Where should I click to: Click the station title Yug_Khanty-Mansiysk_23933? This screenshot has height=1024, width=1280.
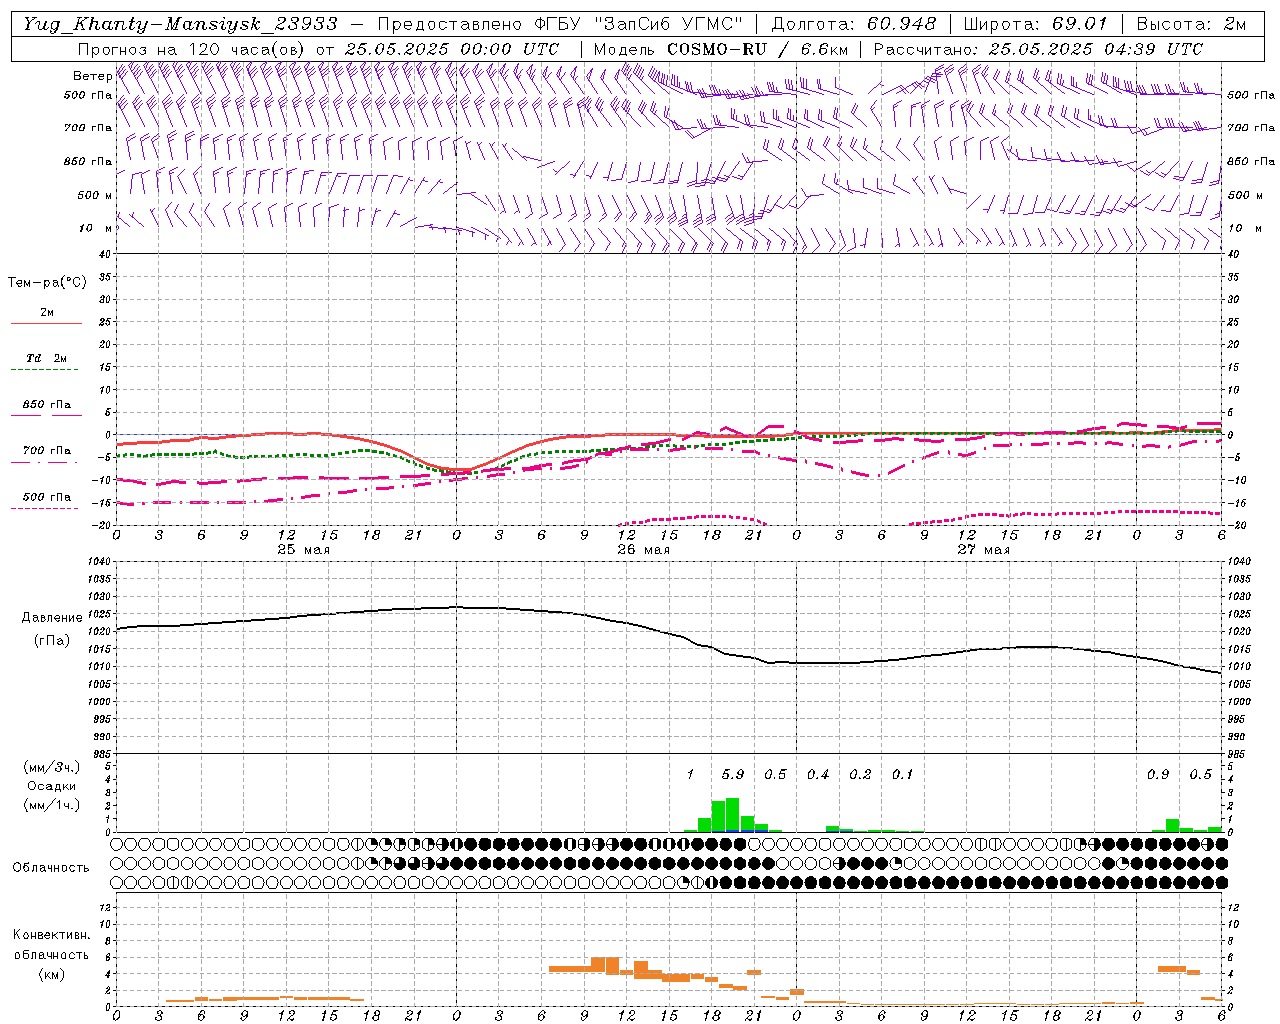180,24
